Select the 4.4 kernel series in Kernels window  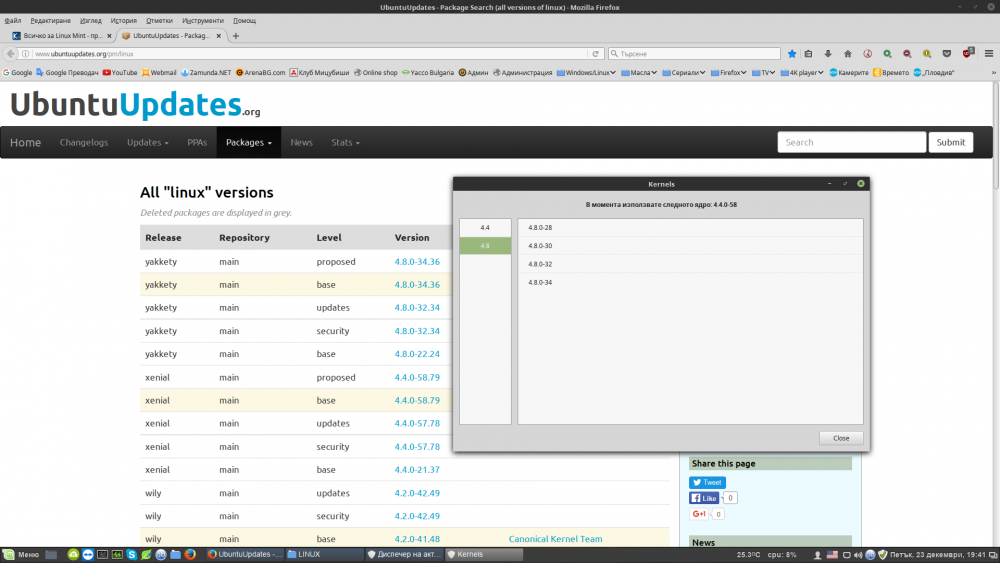(485, 228)
